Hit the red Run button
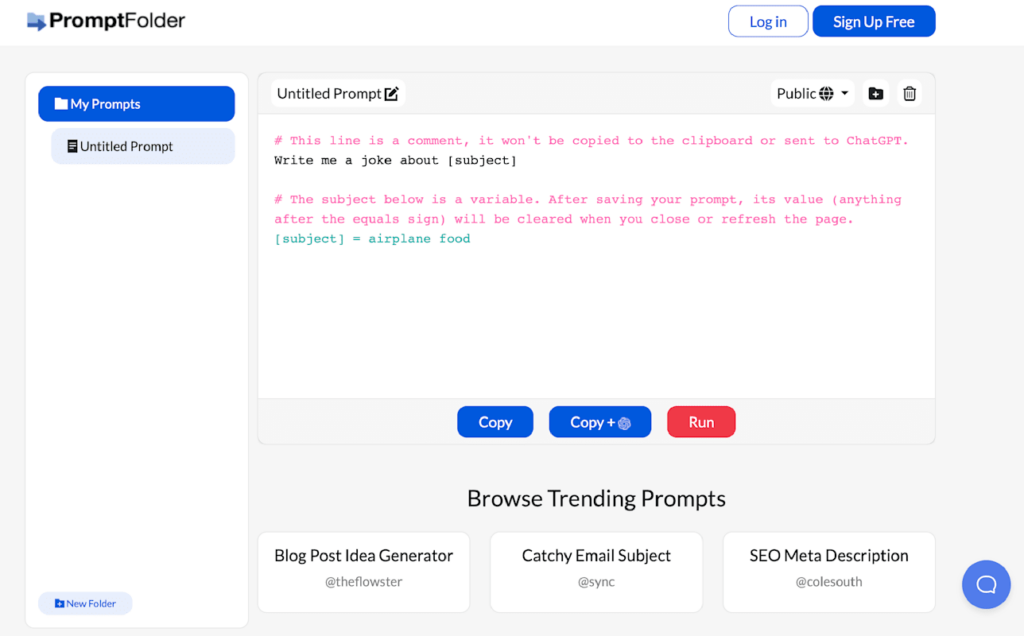1024x636 pixels. coord(701,422)
